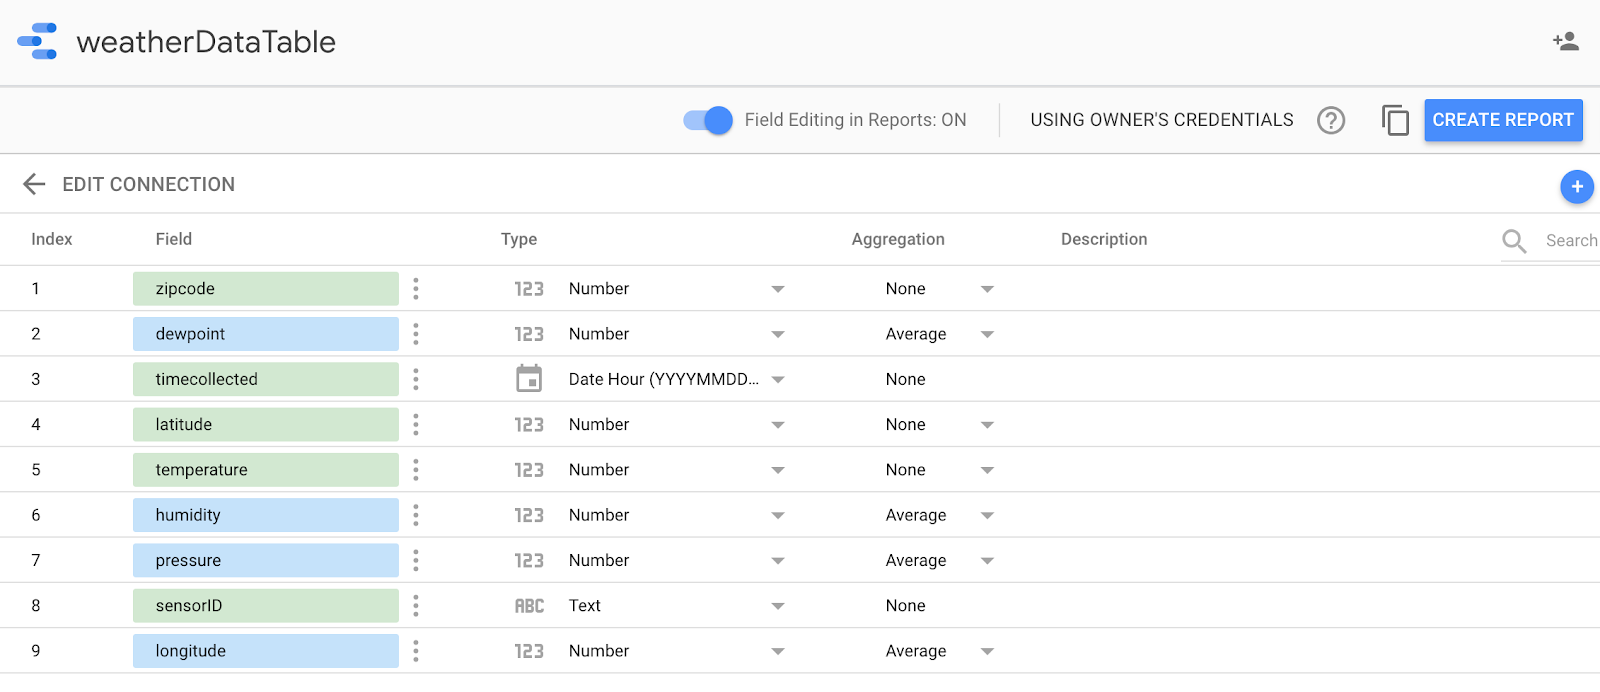Open aggregation dropdown for longitude row
Image resolution: width=1600 pixels, height=692 pixels.
(x=987, y=652)
